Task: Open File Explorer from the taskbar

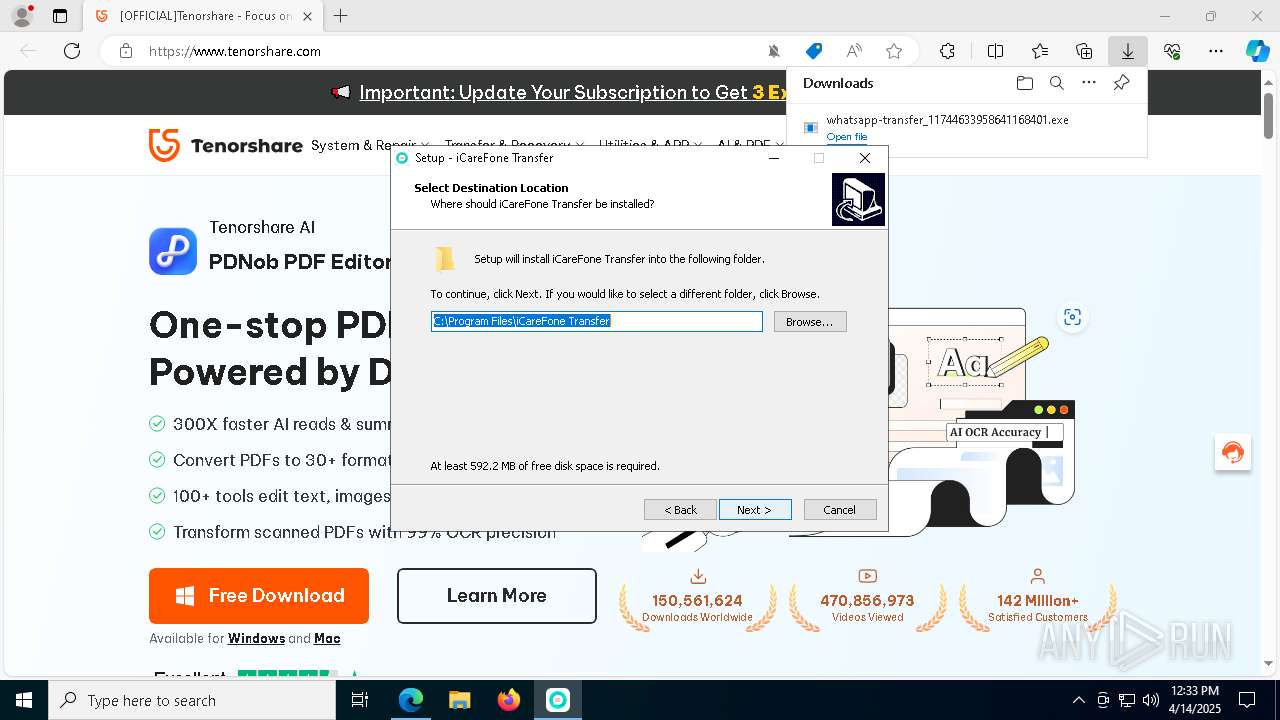Action: pyautogui.click(x=460, y=700)
